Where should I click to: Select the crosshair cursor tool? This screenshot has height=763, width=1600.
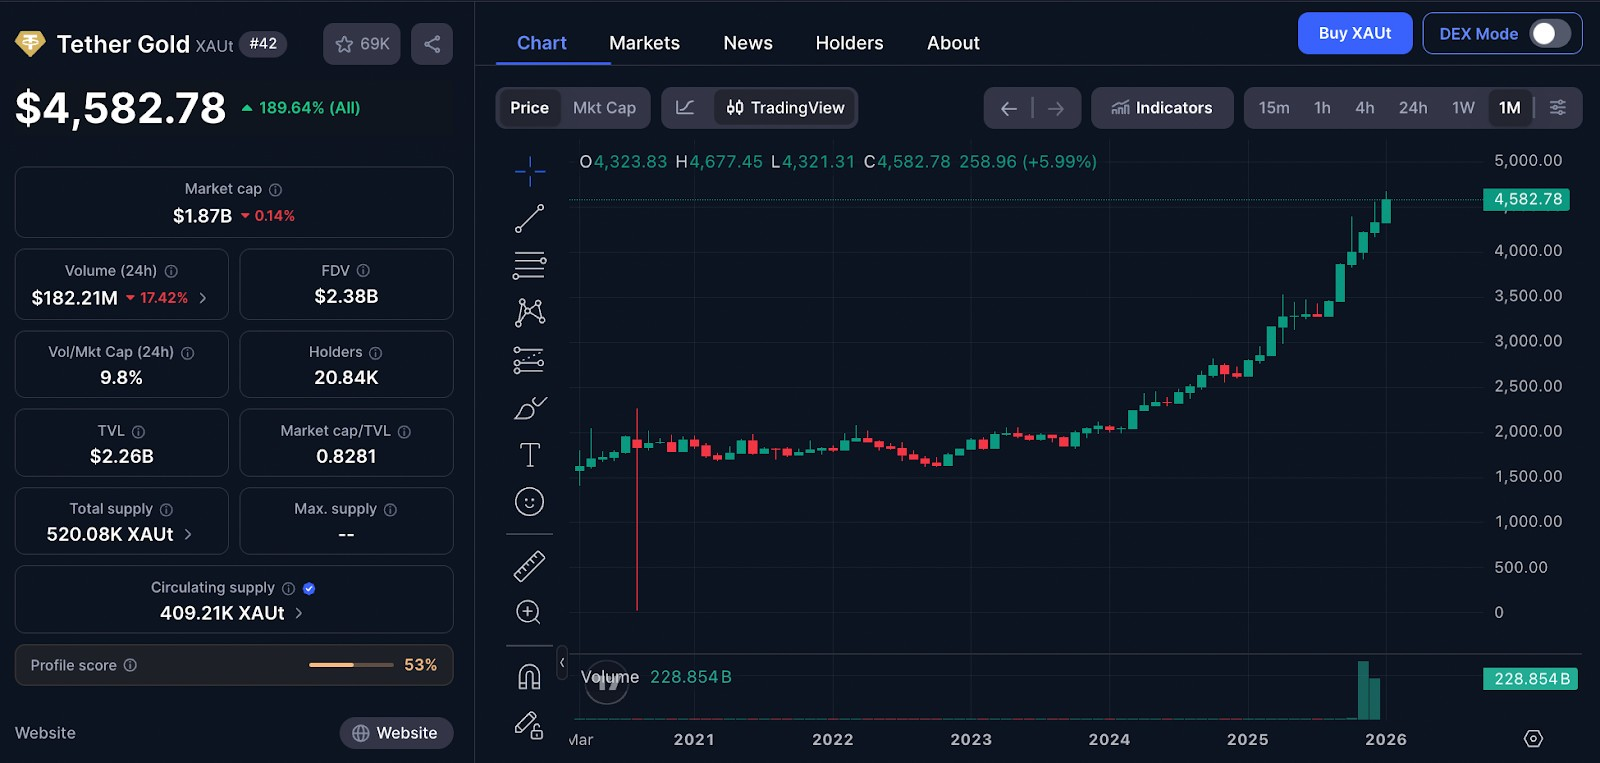pos(529,171)
